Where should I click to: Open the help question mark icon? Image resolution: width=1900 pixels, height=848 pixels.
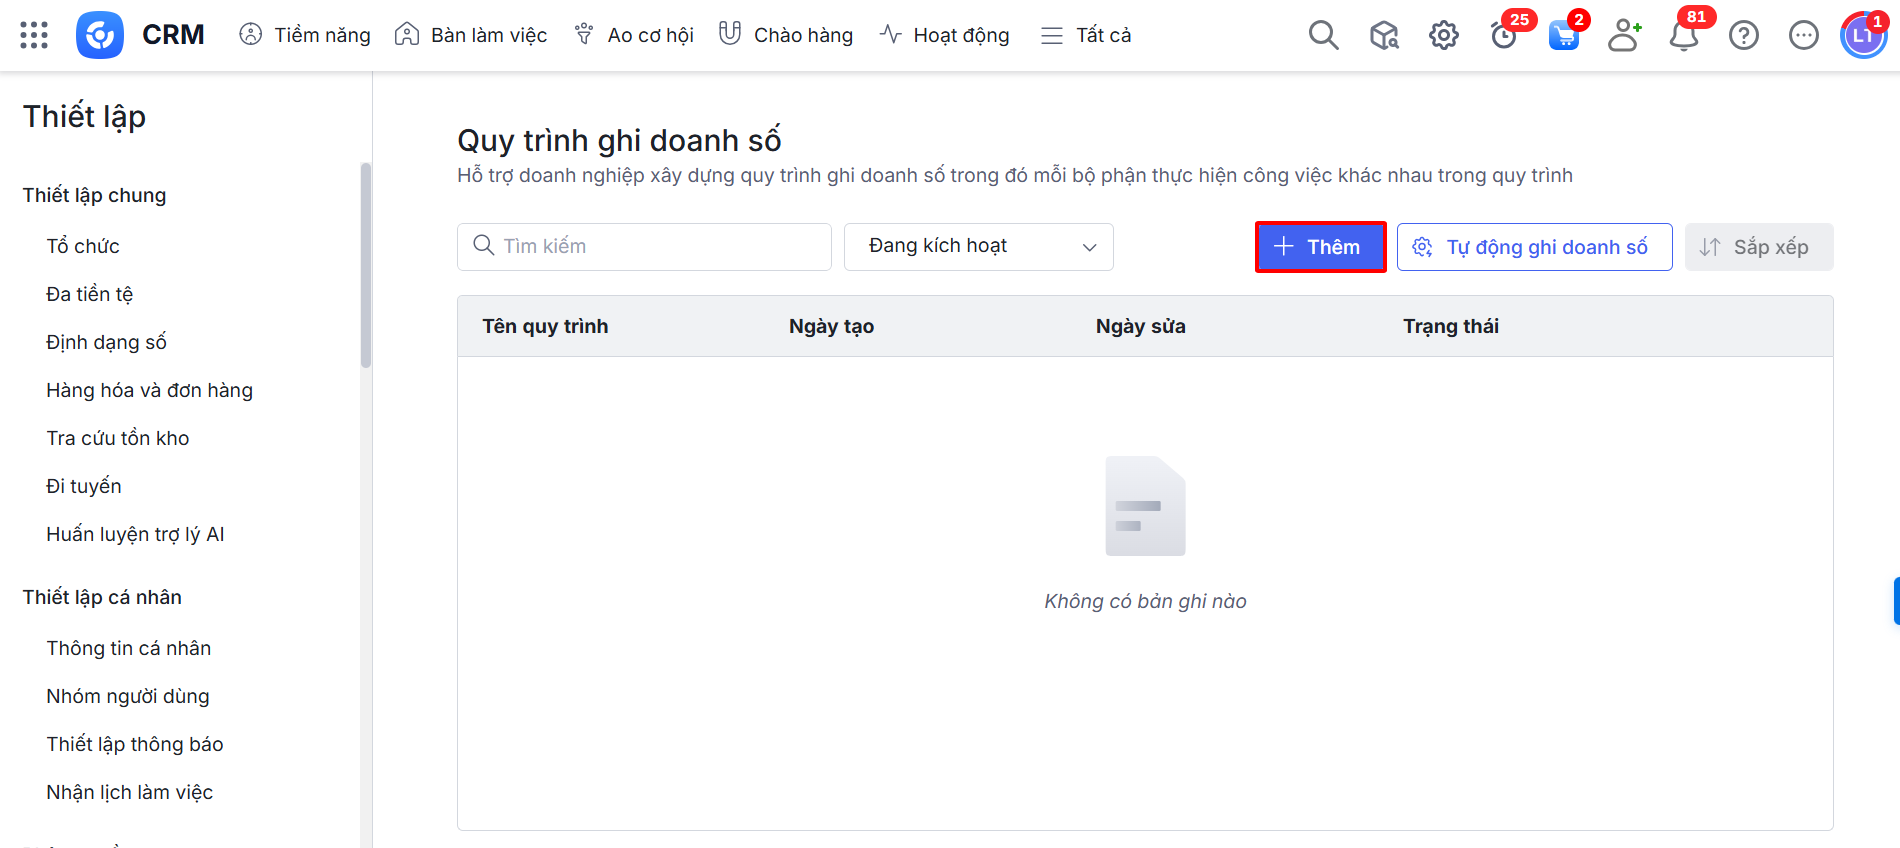1743,36
